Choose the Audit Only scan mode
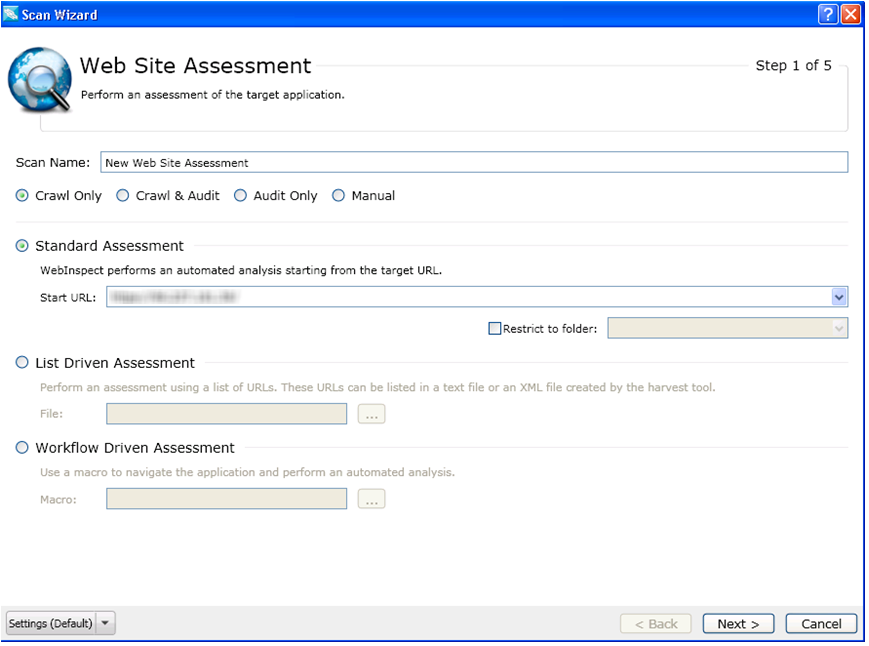This screenshot has height=646, width=869. 240,196
